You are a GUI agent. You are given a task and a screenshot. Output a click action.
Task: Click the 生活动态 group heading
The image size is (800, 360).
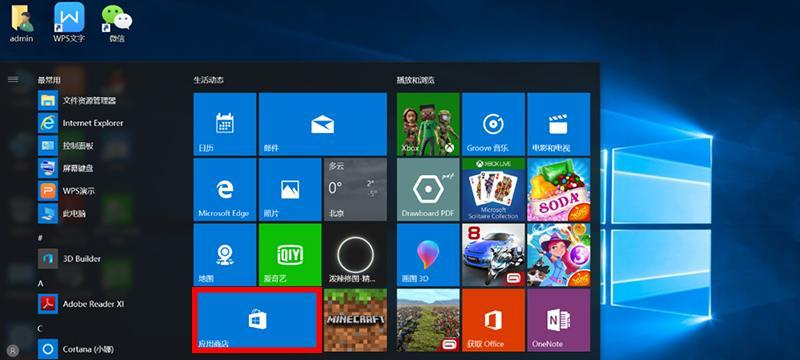click(209, 80)
